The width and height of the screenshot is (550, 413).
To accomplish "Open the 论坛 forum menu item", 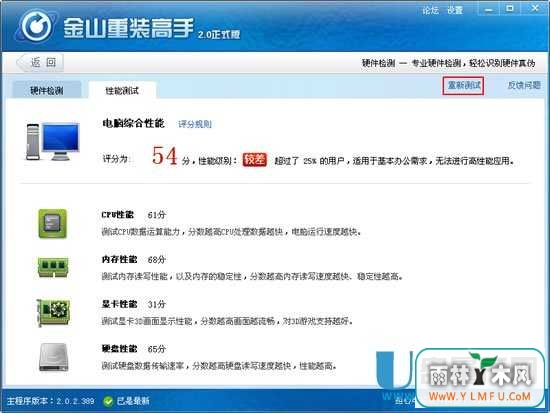I will pyautogui.click(x=430, y=11).
